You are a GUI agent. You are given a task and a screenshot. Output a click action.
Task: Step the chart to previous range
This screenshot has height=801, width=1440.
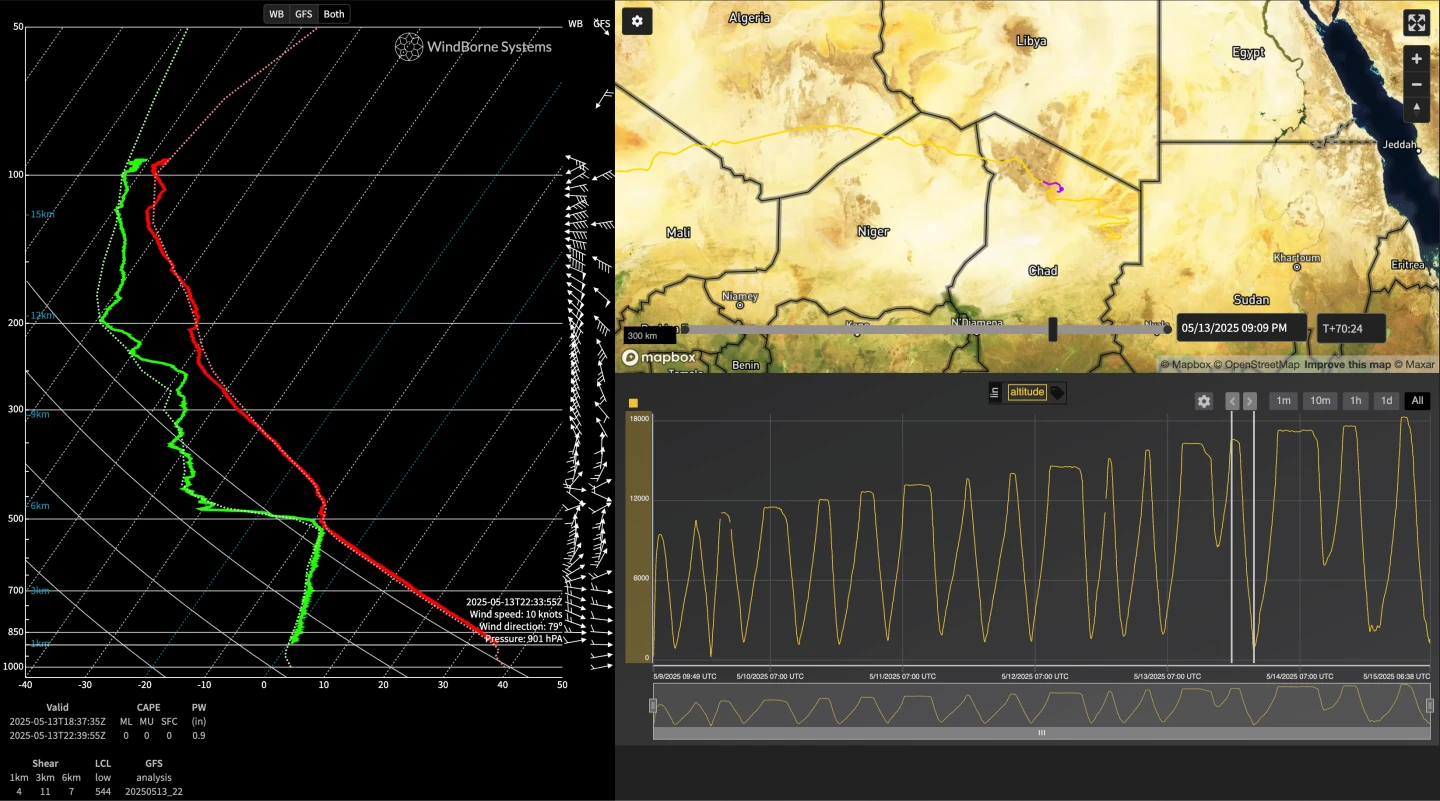point(1233,401)
